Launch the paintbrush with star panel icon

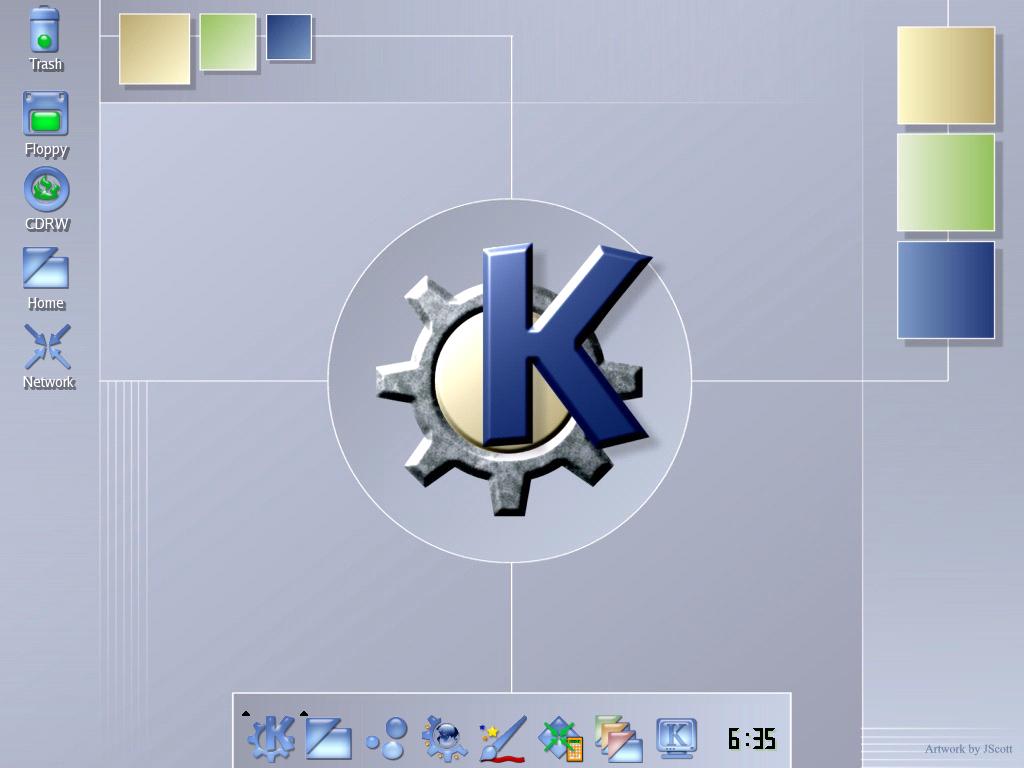(x=503, y=739)
